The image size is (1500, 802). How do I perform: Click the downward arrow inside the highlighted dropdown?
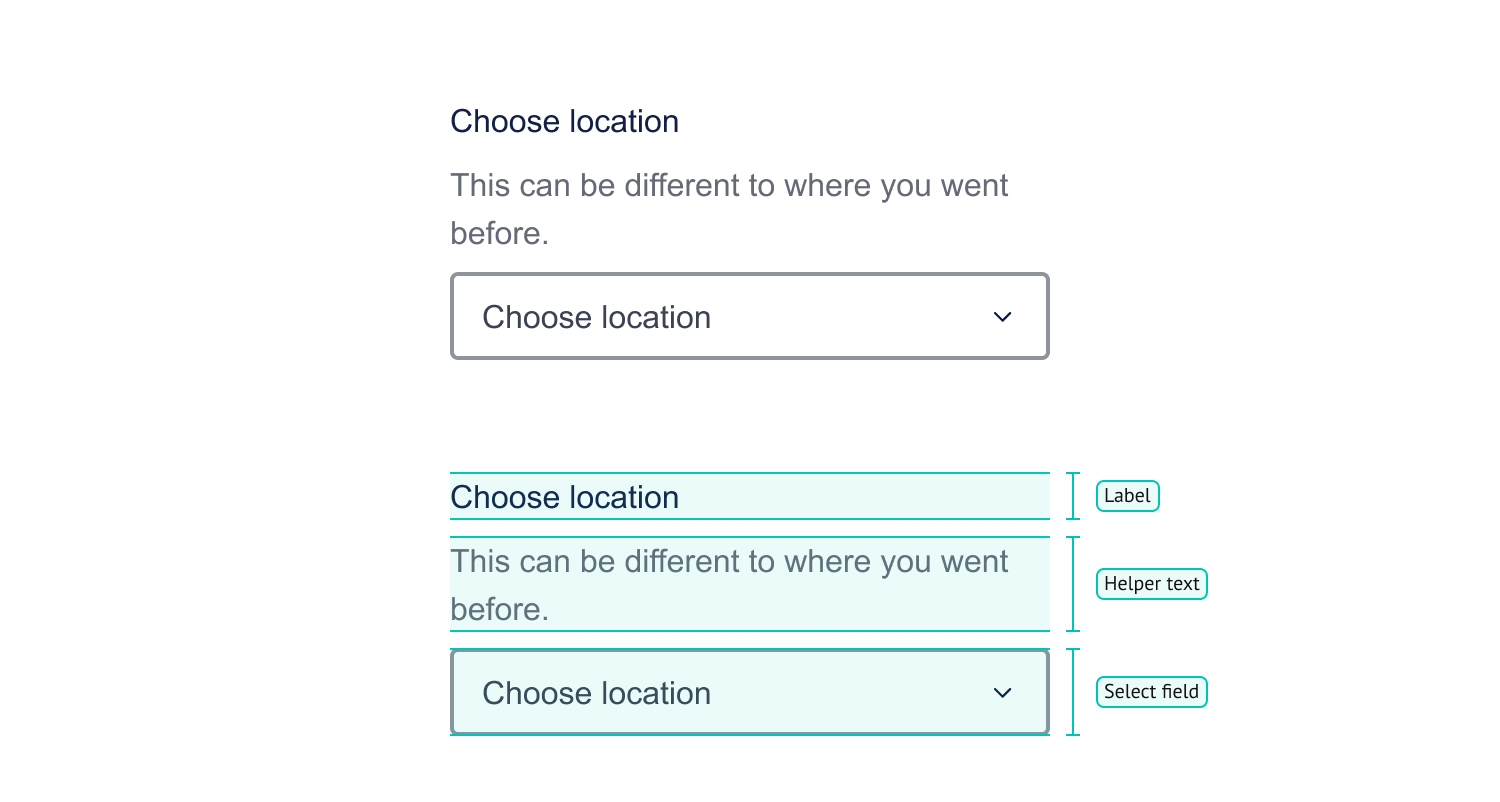click(x=1002, y=692)
